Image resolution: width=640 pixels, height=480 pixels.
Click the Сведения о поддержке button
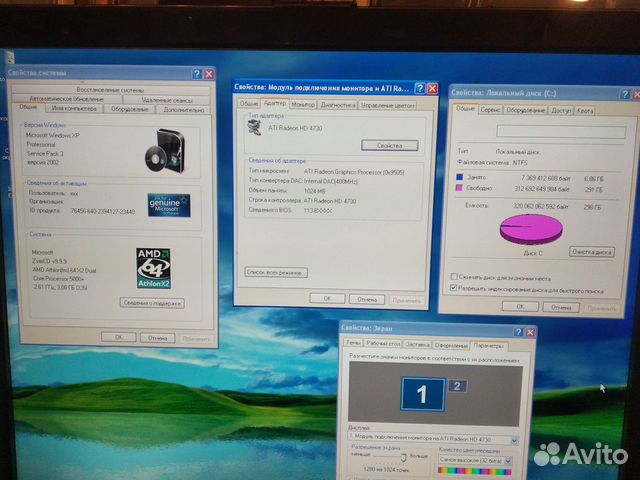pos(152,303)
